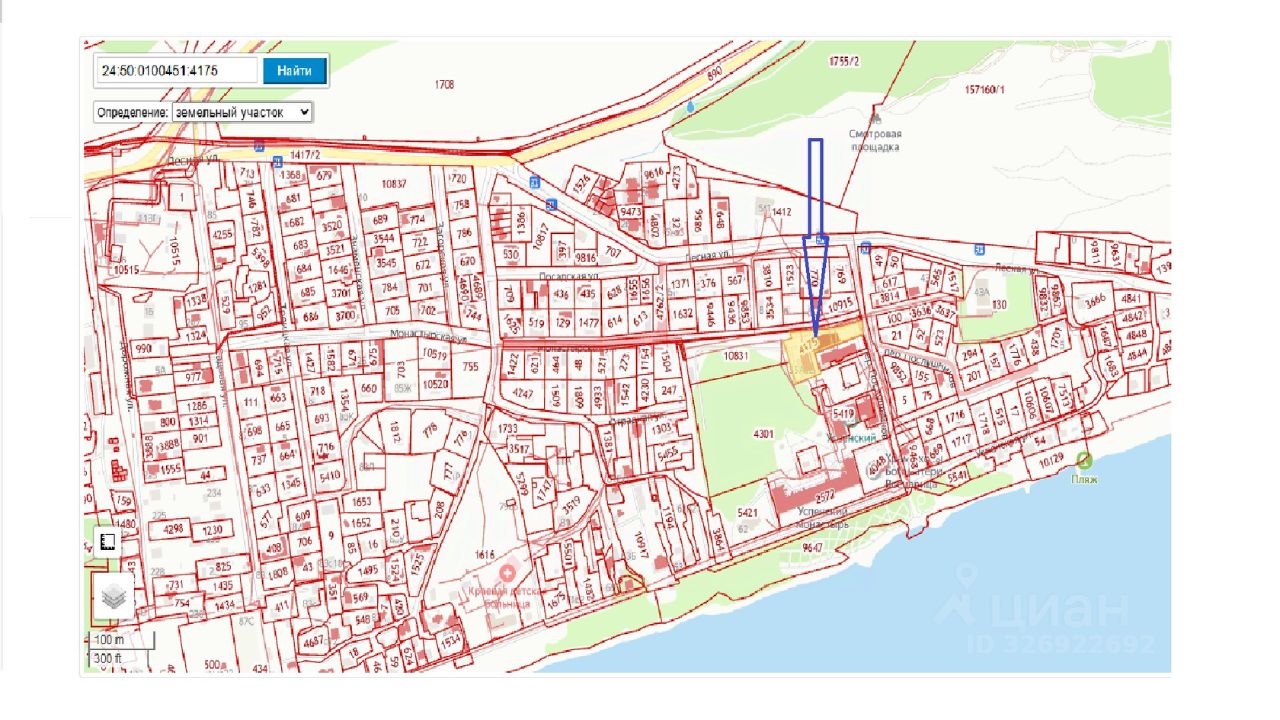Select parcel 10837

point(395,184)
